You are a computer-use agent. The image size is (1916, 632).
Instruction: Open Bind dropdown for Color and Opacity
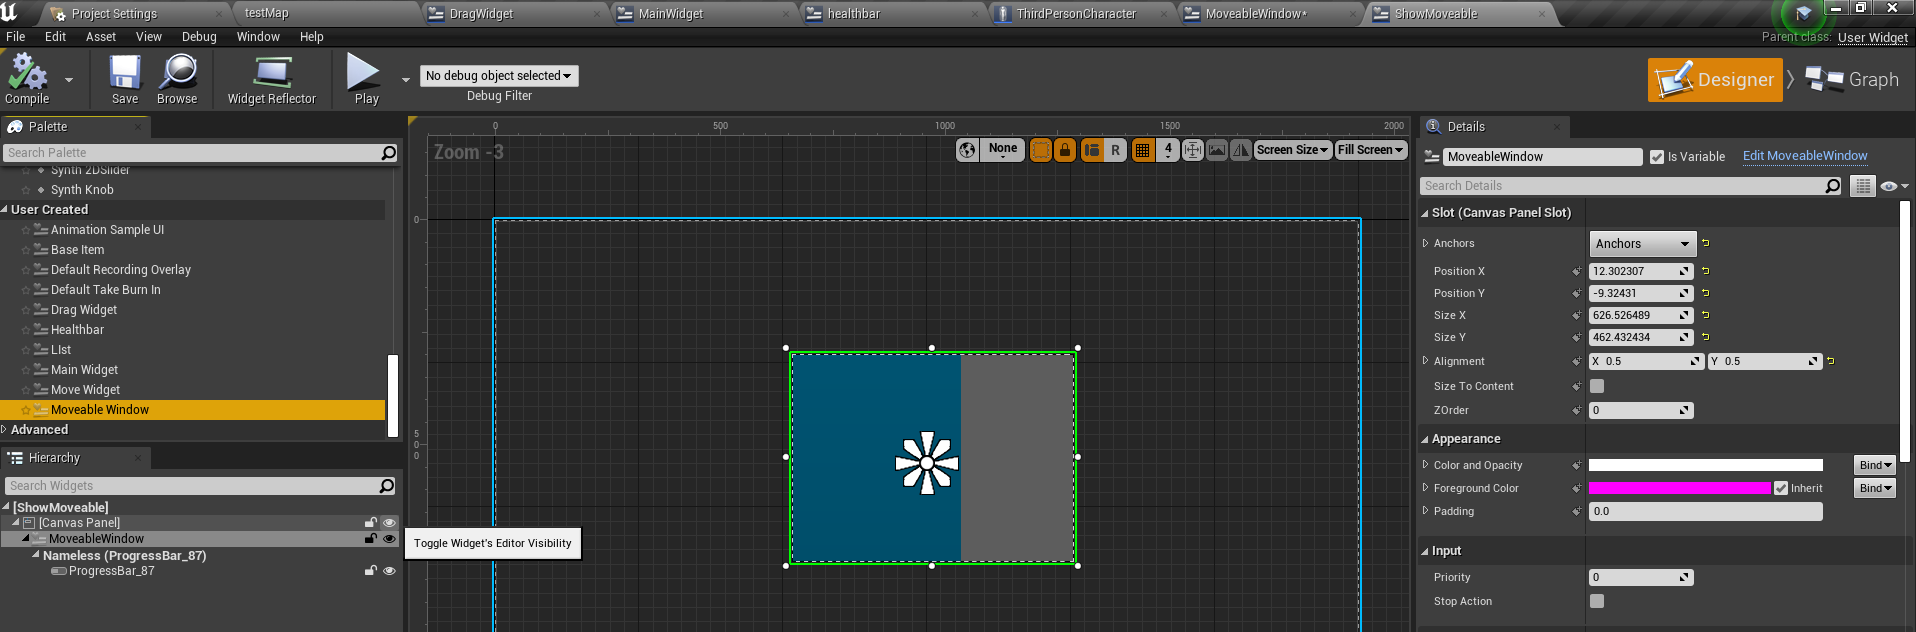click(1874, 465)
